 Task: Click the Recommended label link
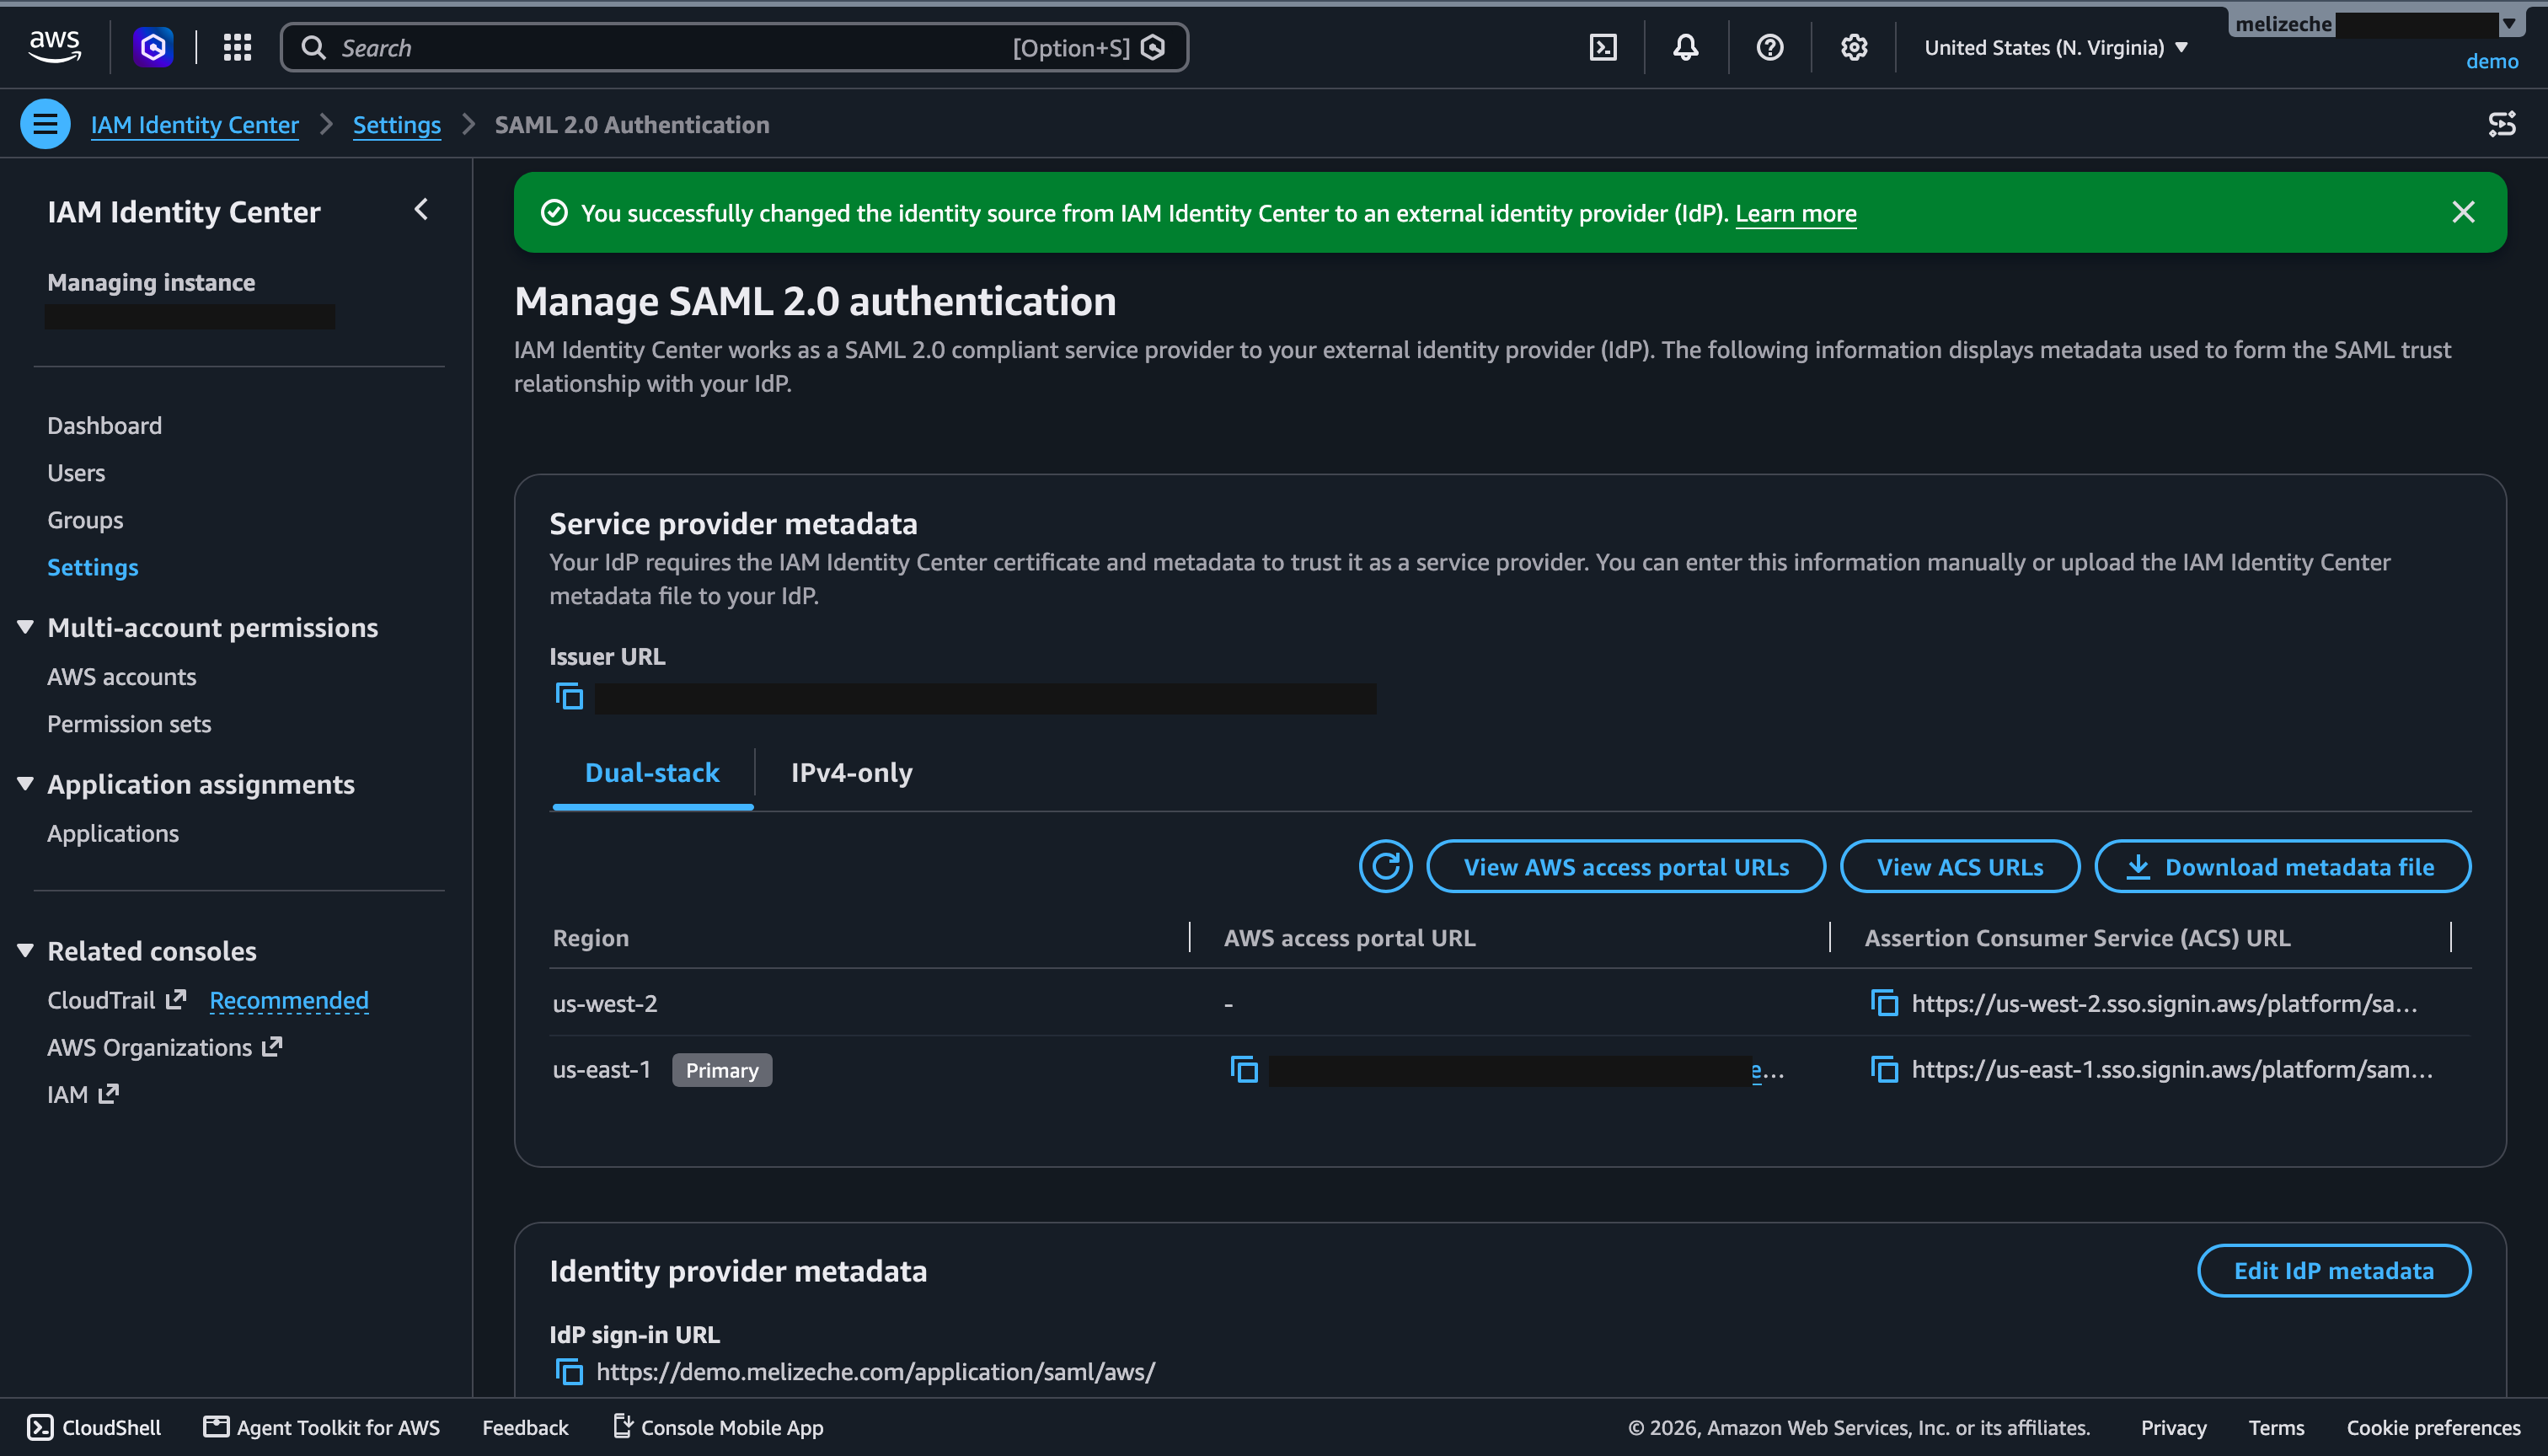coord(289,1000)
